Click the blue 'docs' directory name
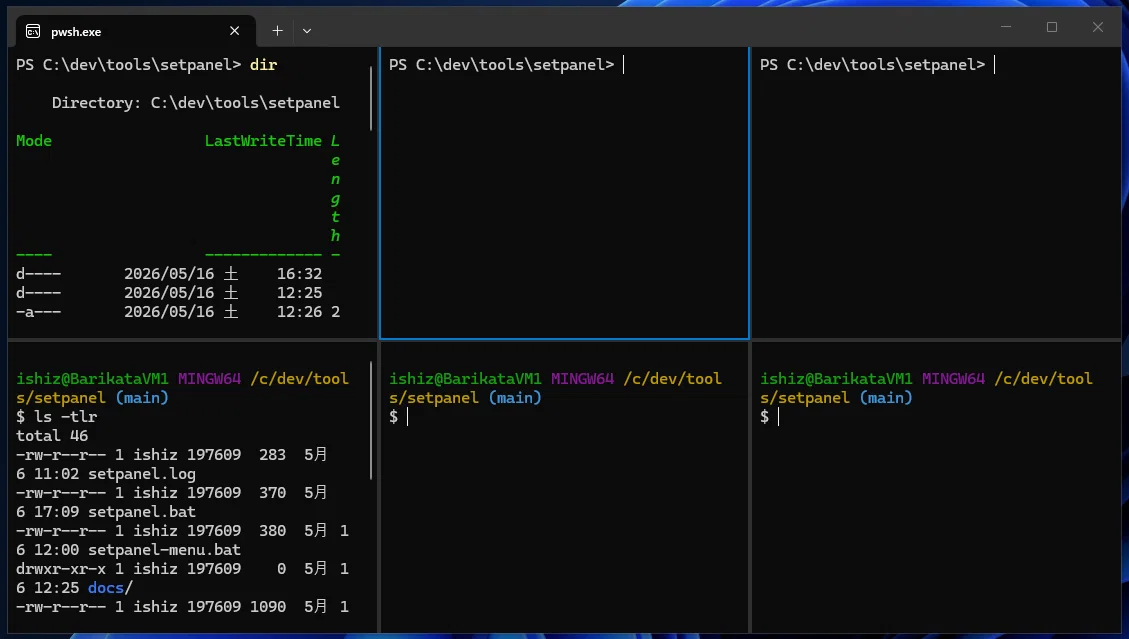The image size is (1129, 639). [x=106, y=588]
